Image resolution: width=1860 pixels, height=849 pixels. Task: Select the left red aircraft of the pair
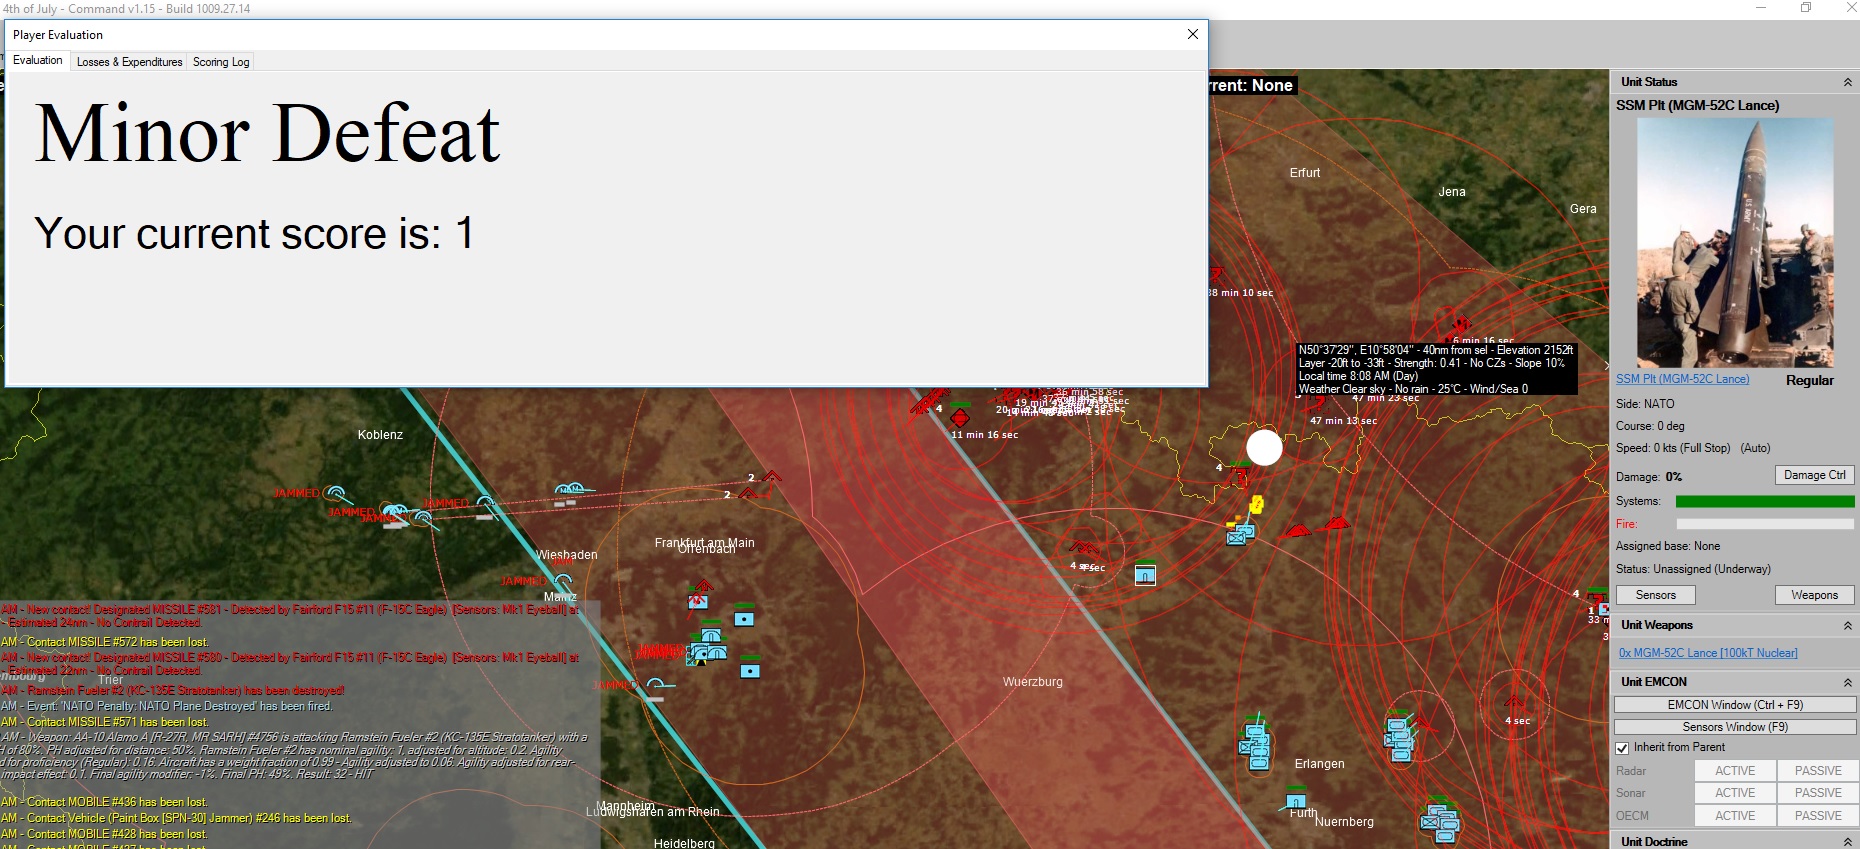pyautogui.click(x=1297, y=531)
